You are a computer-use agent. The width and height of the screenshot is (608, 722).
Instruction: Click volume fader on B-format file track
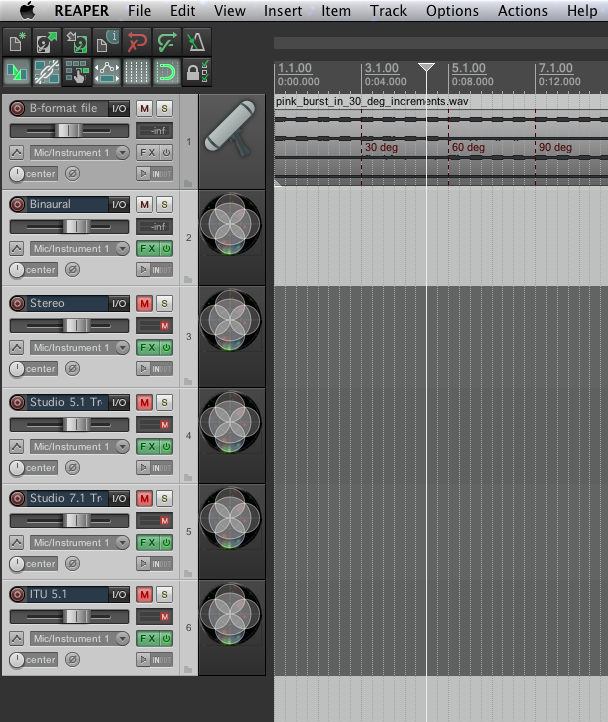[x=70, y=131]
